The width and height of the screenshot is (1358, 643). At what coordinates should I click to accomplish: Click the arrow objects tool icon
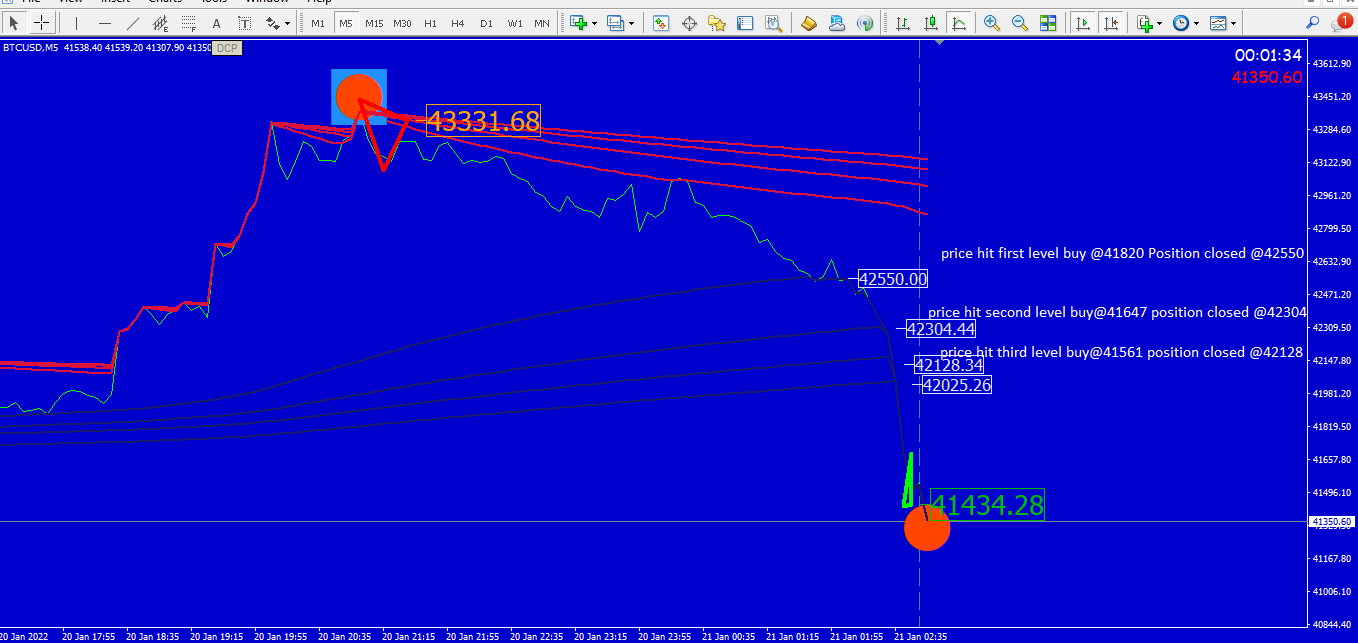272,22
